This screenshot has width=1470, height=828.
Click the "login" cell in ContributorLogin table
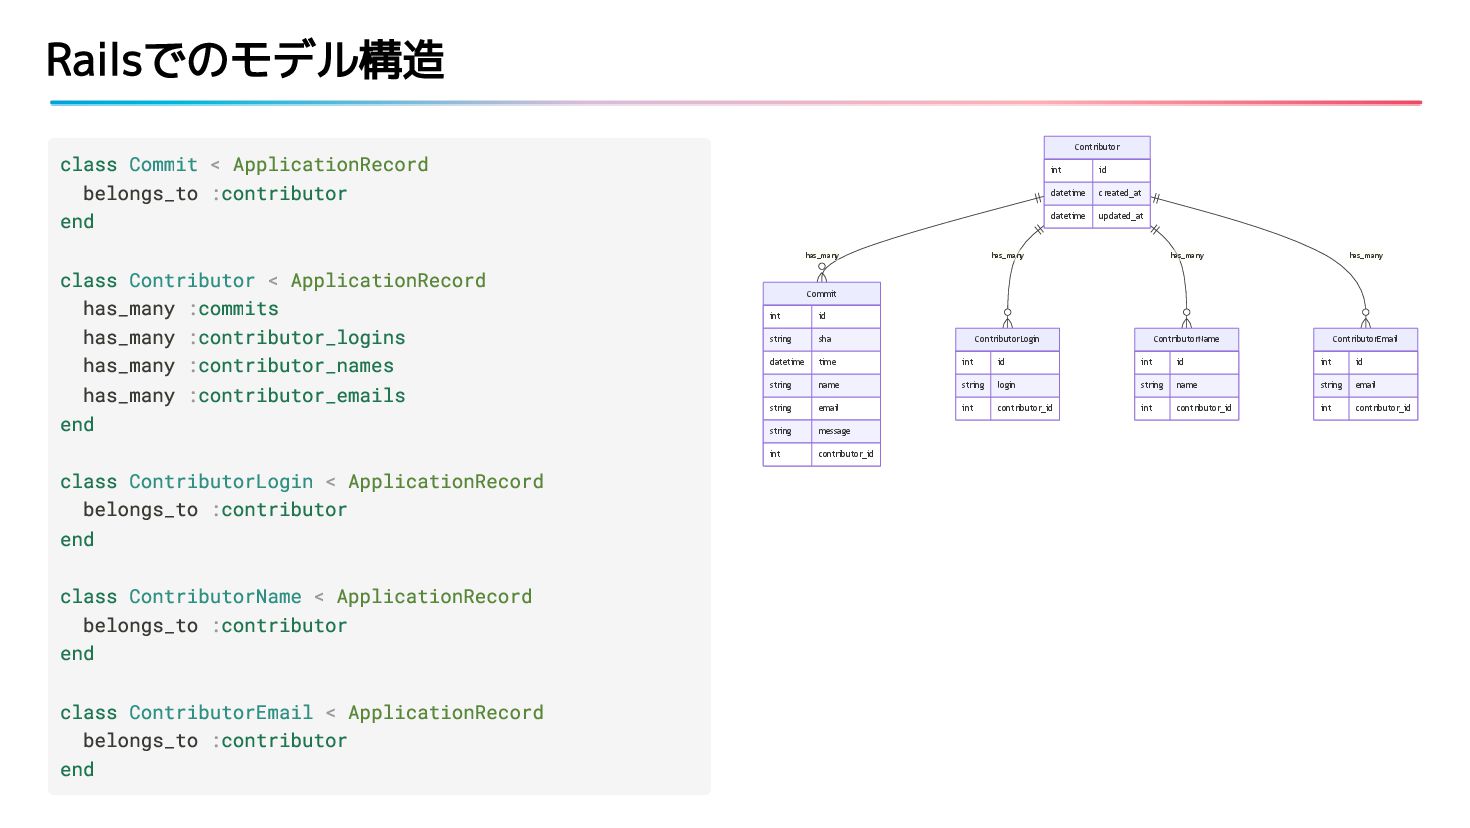click(1025, 385)
